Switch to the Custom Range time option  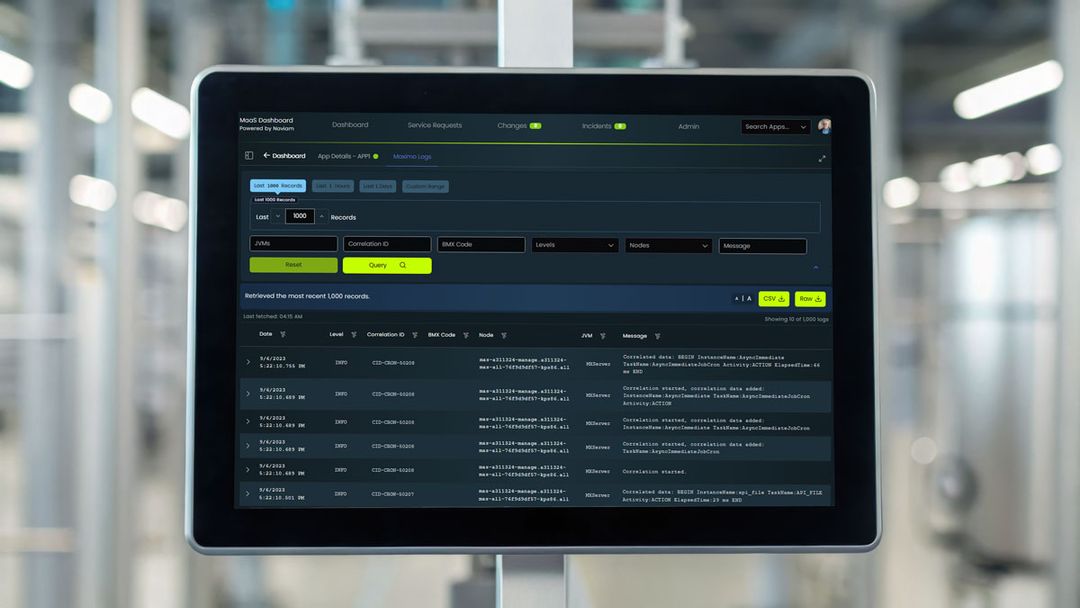[x=424, y=186]
